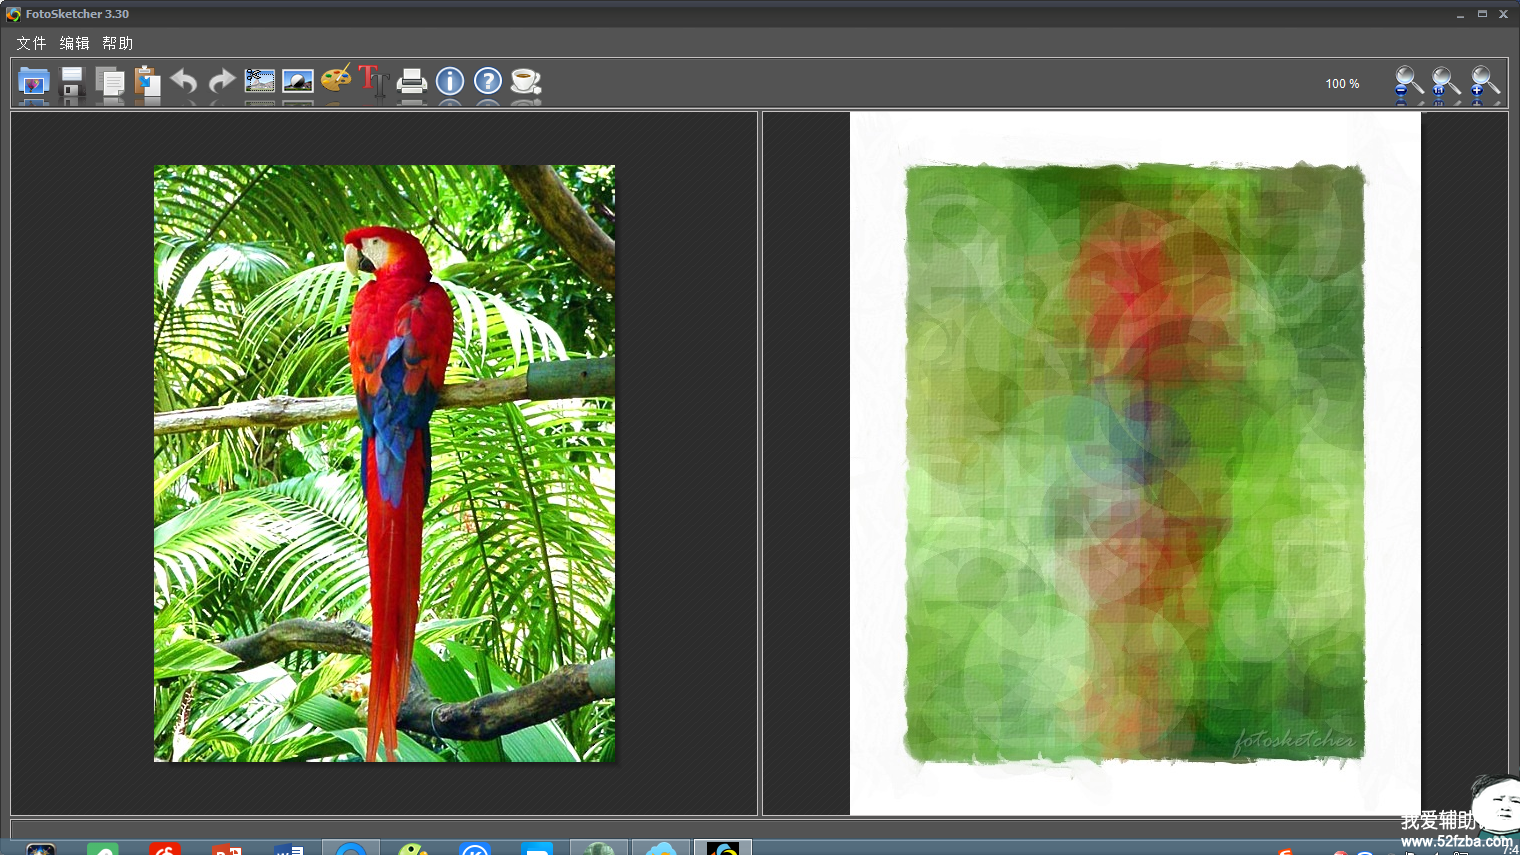Paste an image from the clipboard
Image resolution: width=1520 pixels, height=855 pixels.
[147, 82]
